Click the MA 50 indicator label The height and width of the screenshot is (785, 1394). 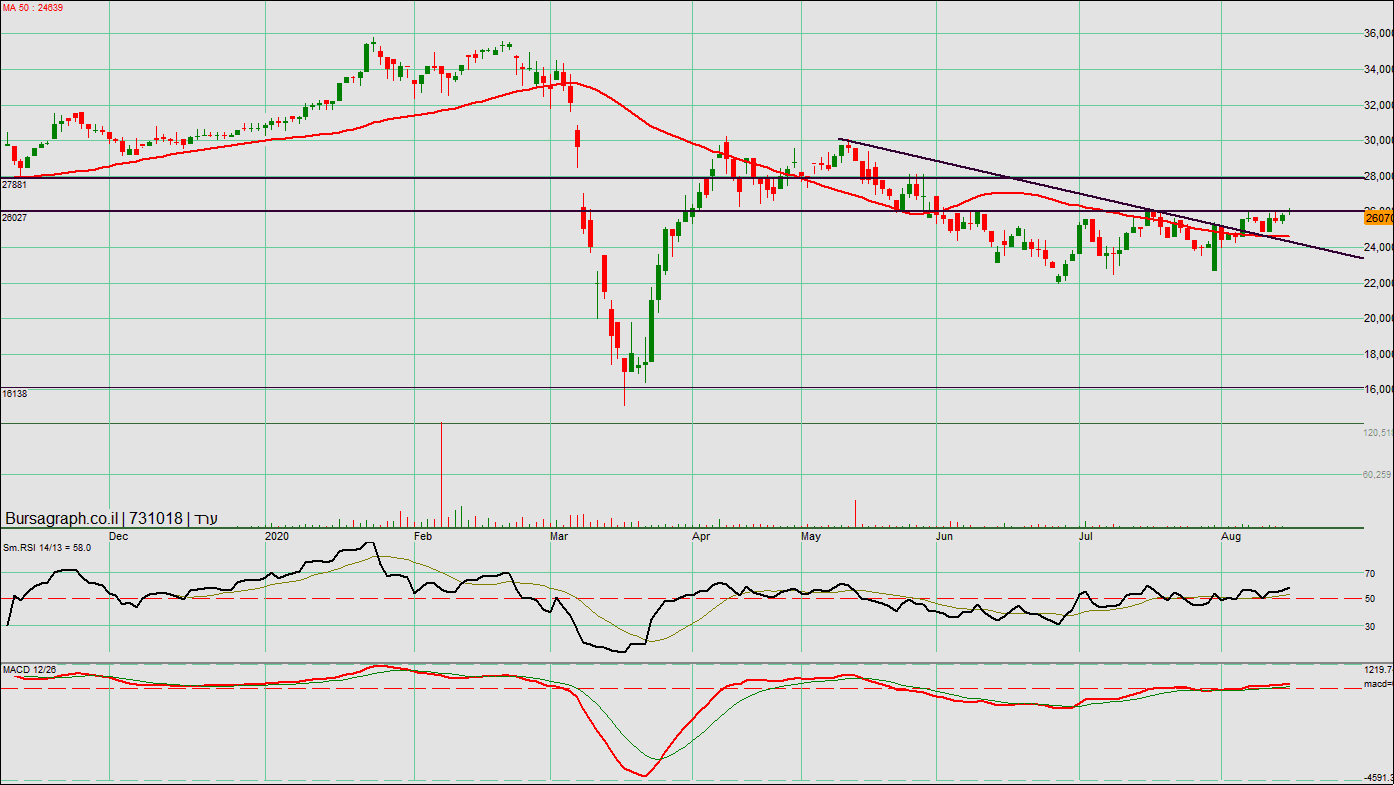pyautogui.click(x=32, y=8)
